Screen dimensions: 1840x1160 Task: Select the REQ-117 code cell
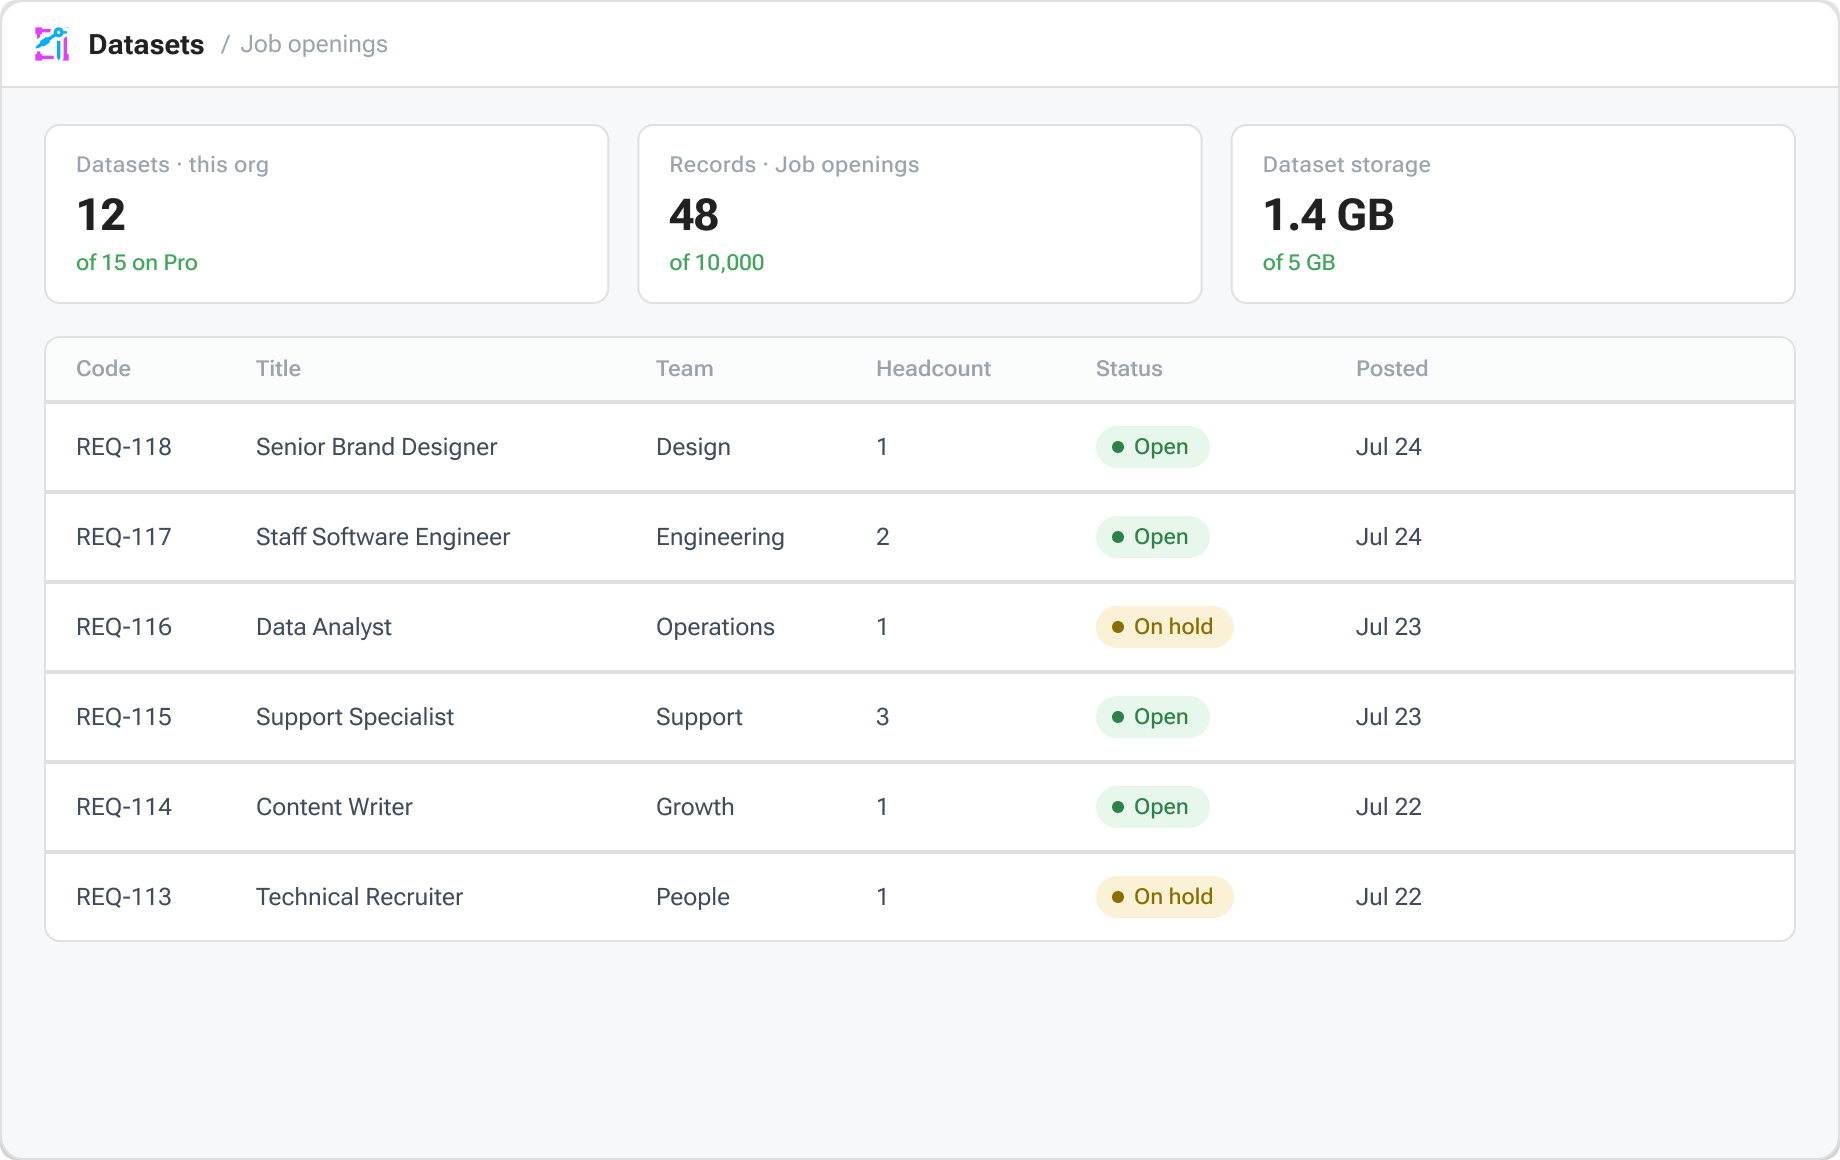pos(124,537)
